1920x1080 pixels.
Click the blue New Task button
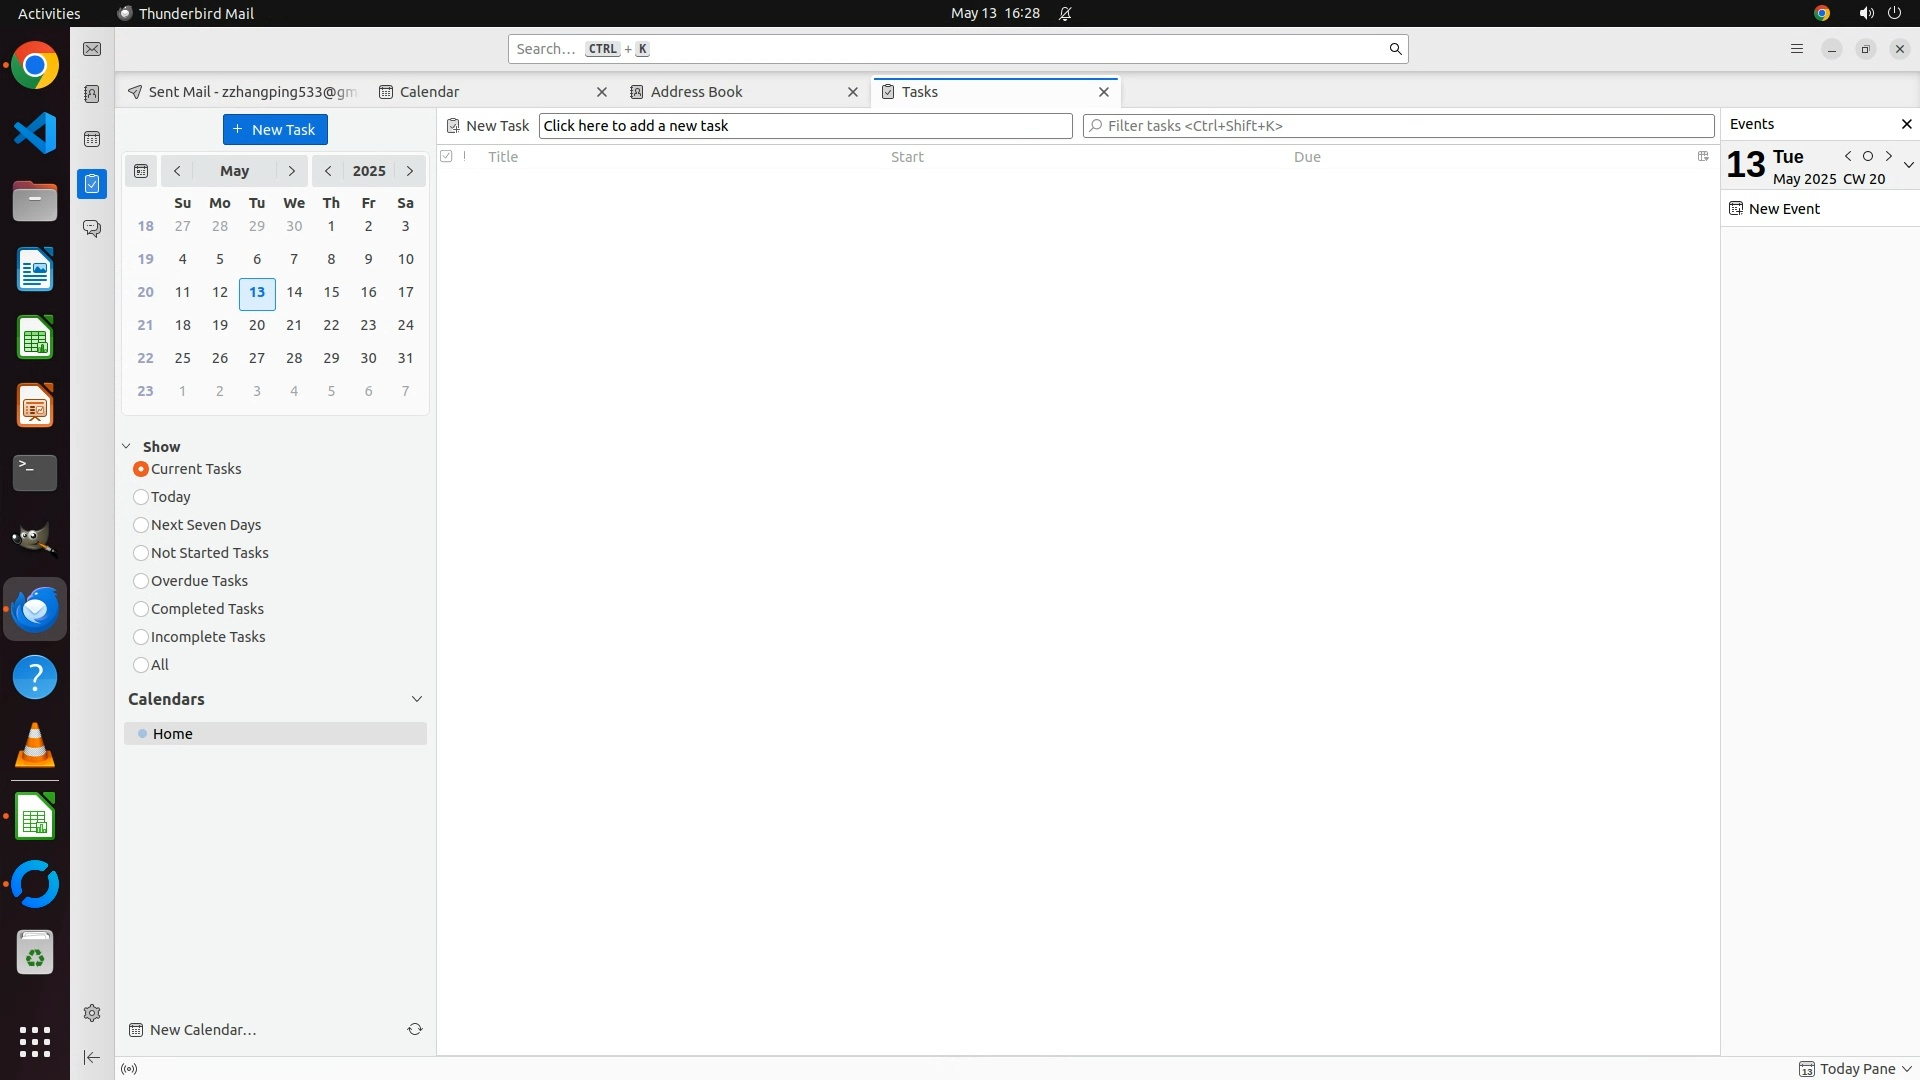275,130
